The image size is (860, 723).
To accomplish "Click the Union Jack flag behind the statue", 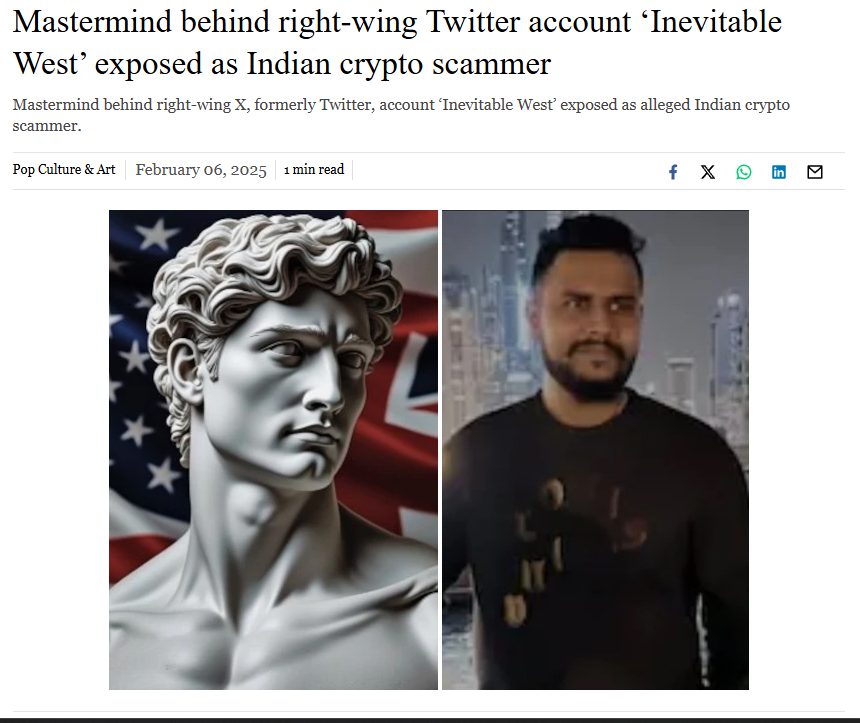I will [409, 384].
